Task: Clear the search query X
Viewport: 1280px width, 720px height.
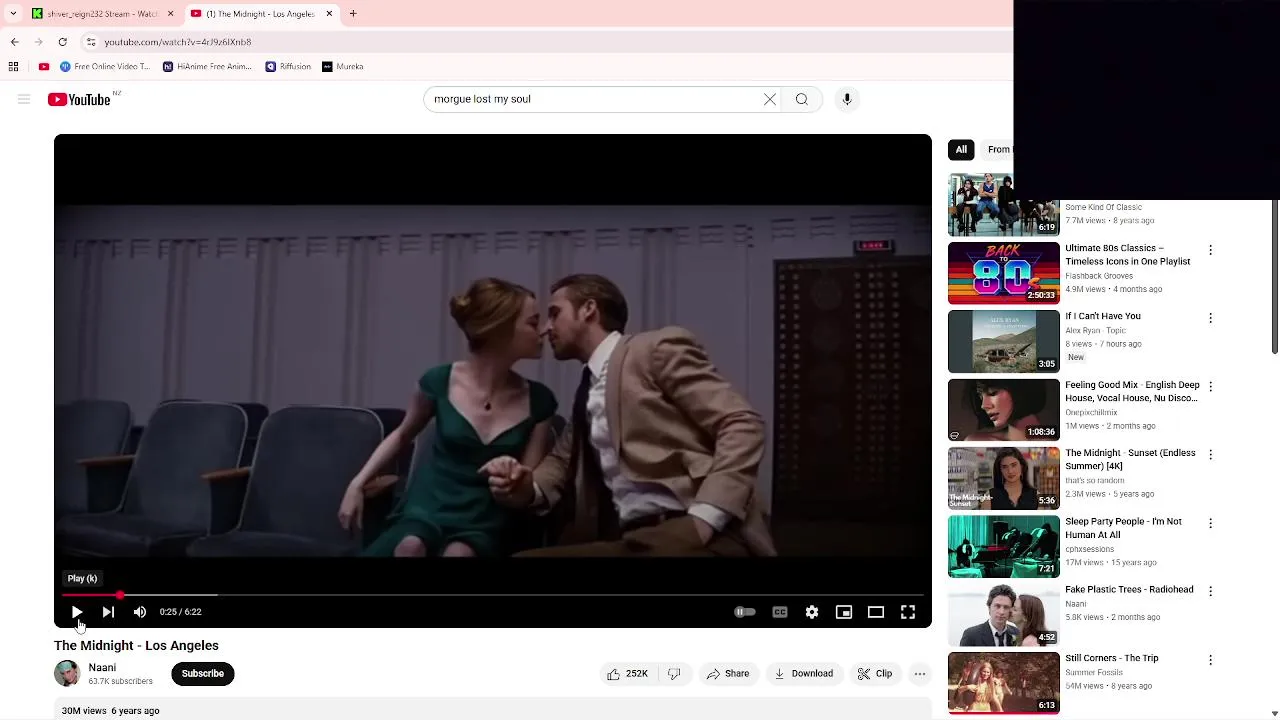Action: point(770,99)
